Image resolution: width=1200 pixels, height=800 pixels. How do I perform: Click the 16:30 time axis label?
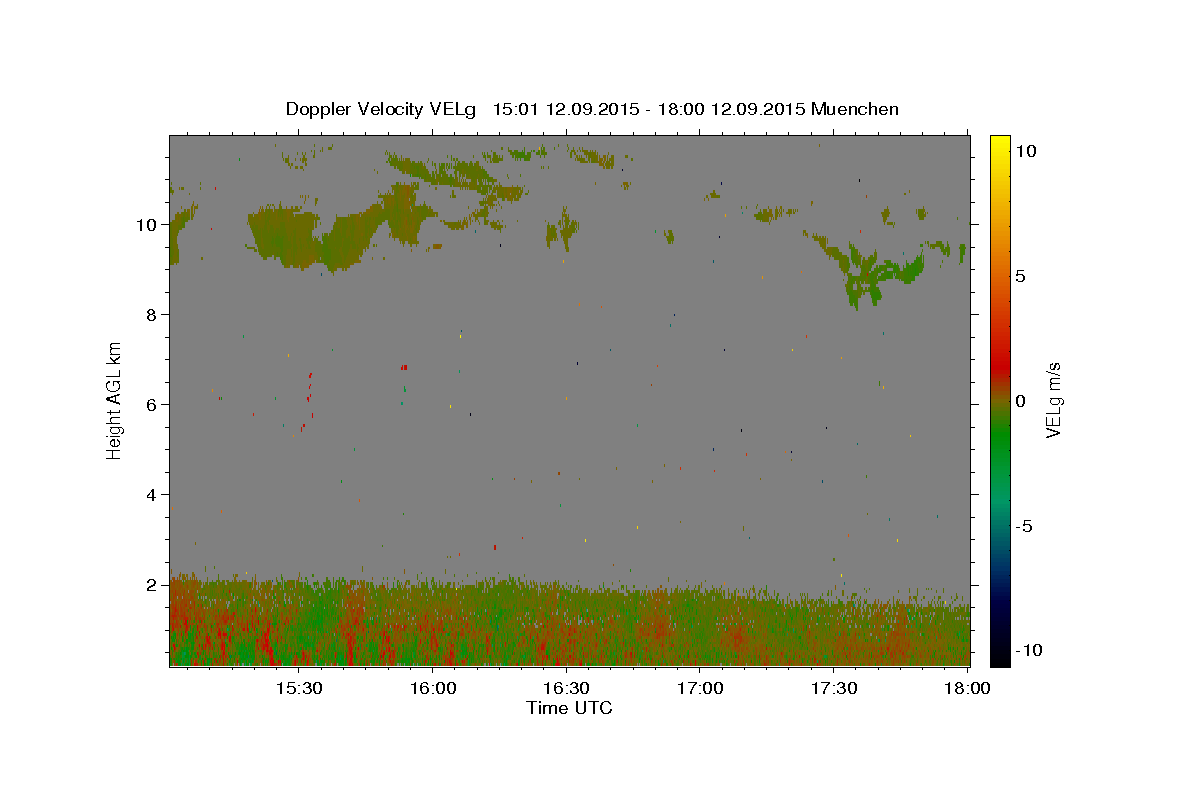pyautogui.click(x=566, y=688)
